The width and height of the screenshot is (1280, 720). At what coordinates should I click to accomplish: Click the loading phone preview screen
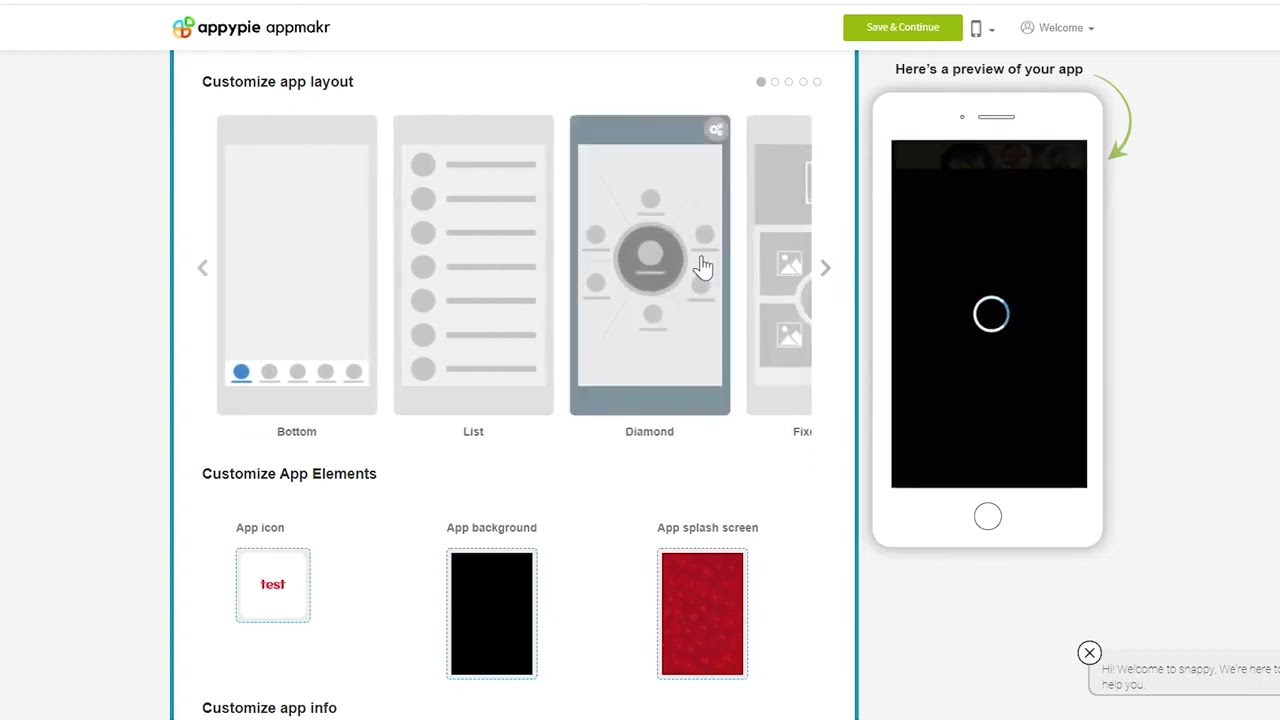click(989, 314)
